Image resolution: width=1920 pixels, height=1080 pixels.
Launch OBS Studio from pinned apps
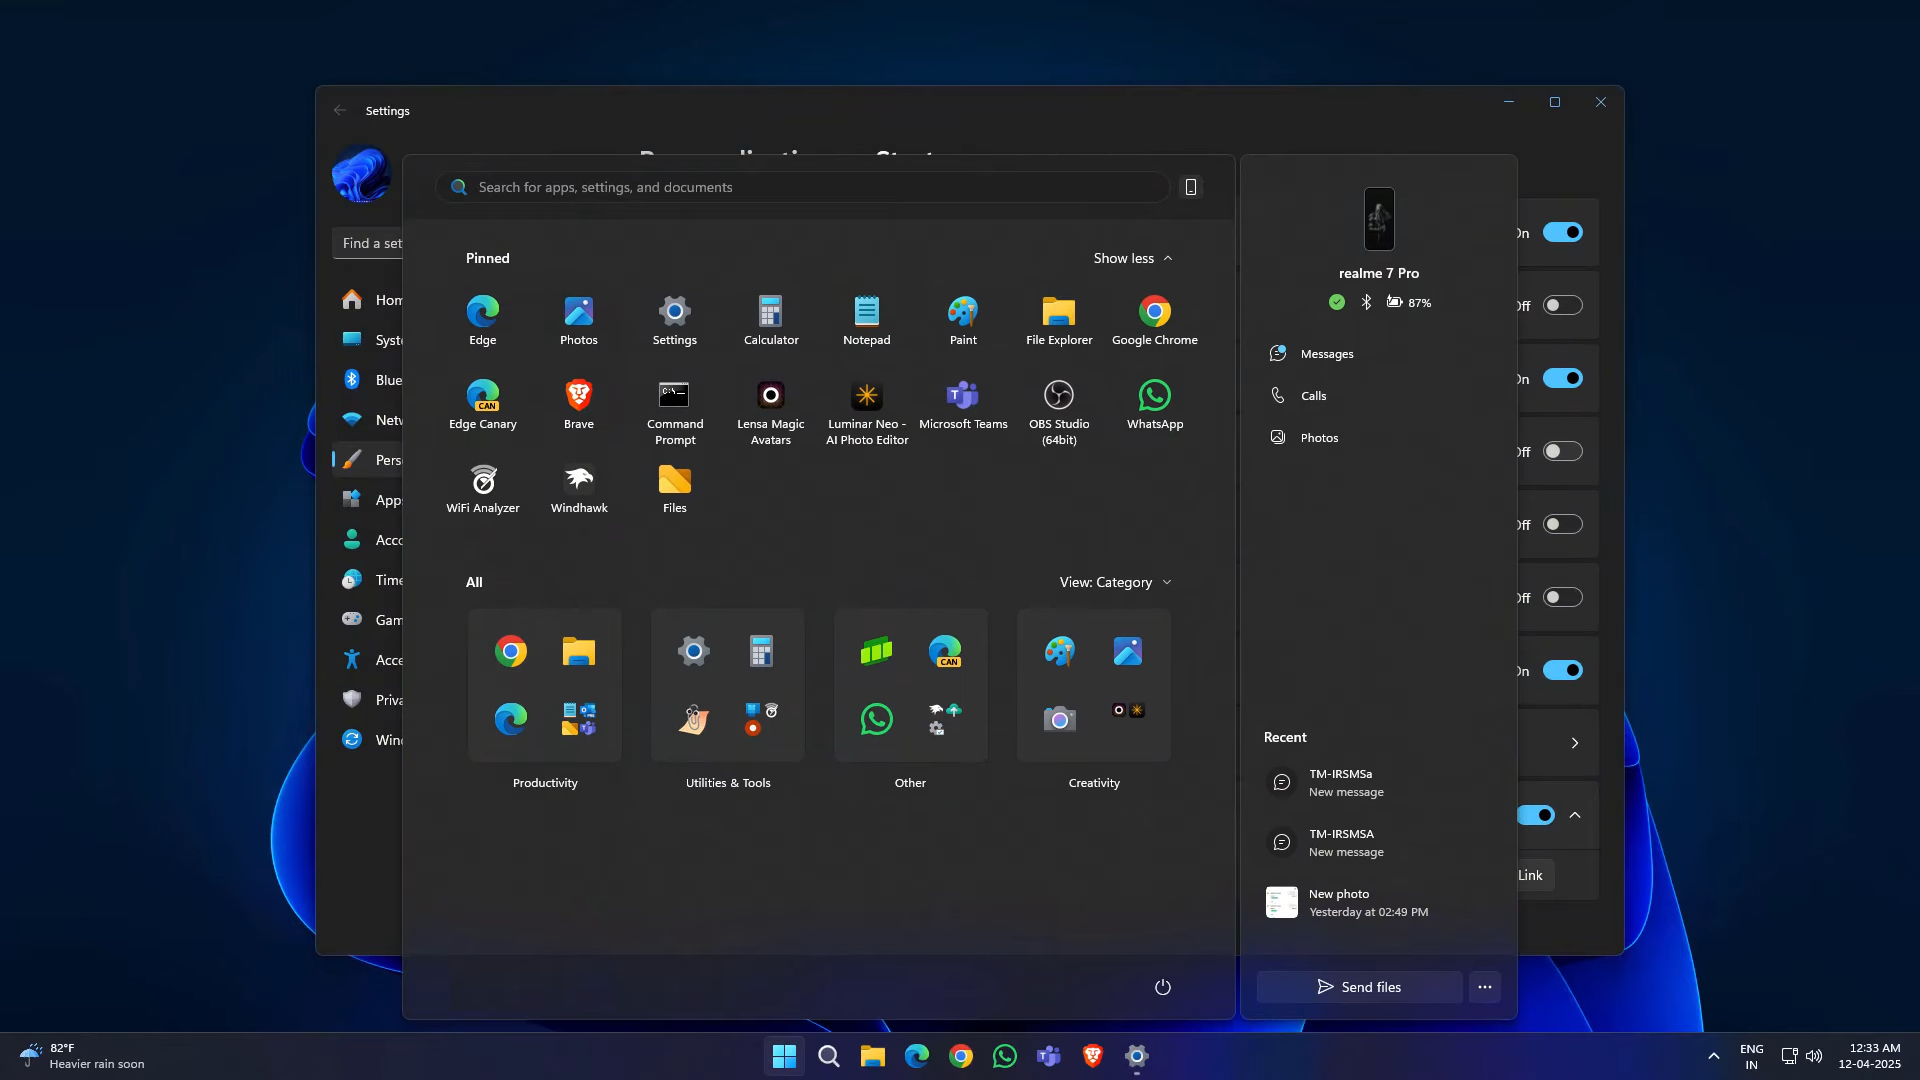tap(1058, 396)
